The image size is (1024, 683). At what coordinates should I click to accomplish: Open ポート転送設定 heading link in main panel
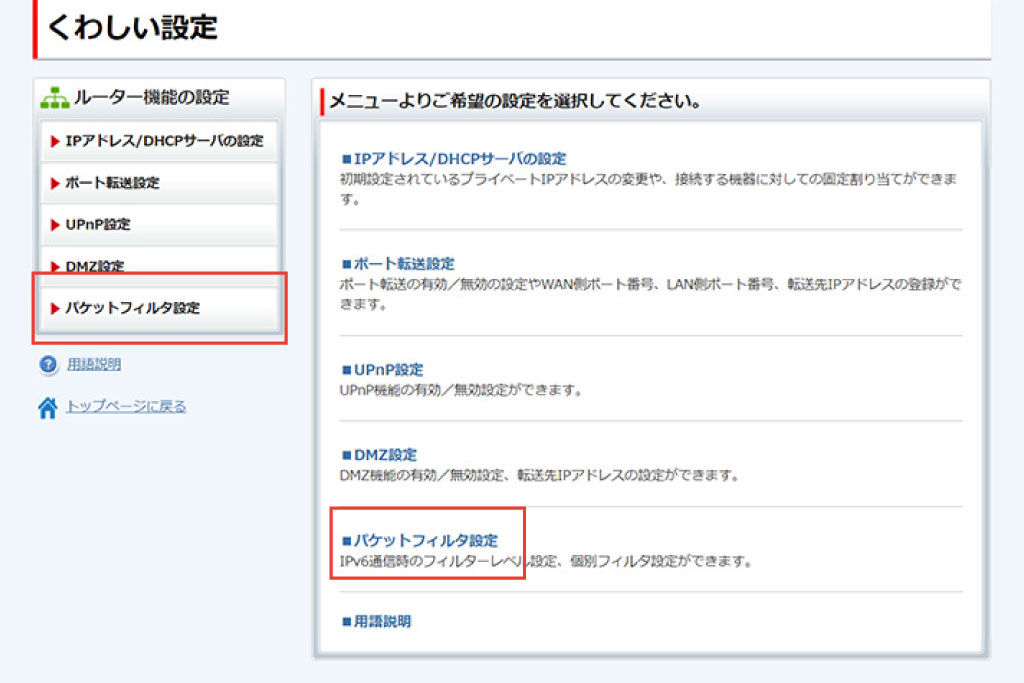tap(404, 264)
